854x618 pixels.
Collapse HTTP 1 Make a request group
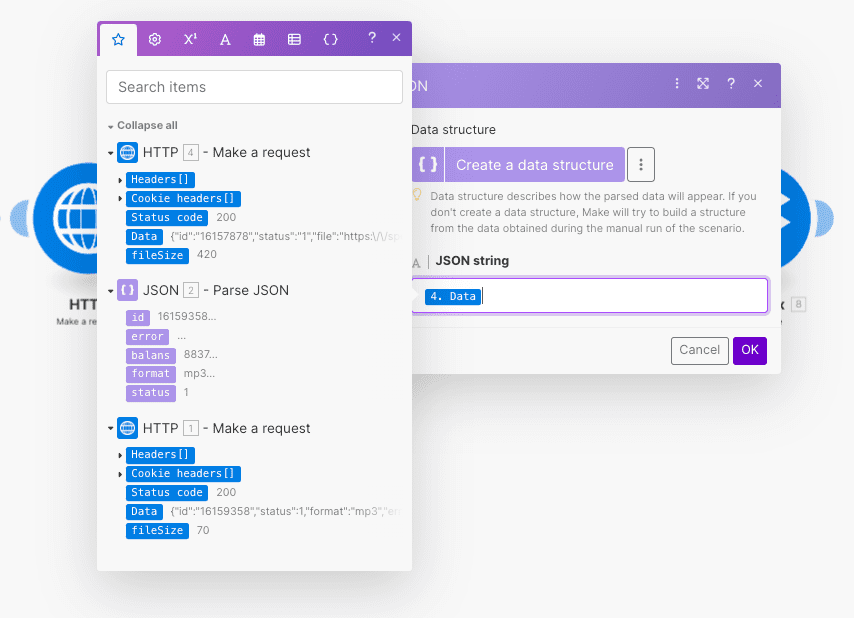coord(111,429)
